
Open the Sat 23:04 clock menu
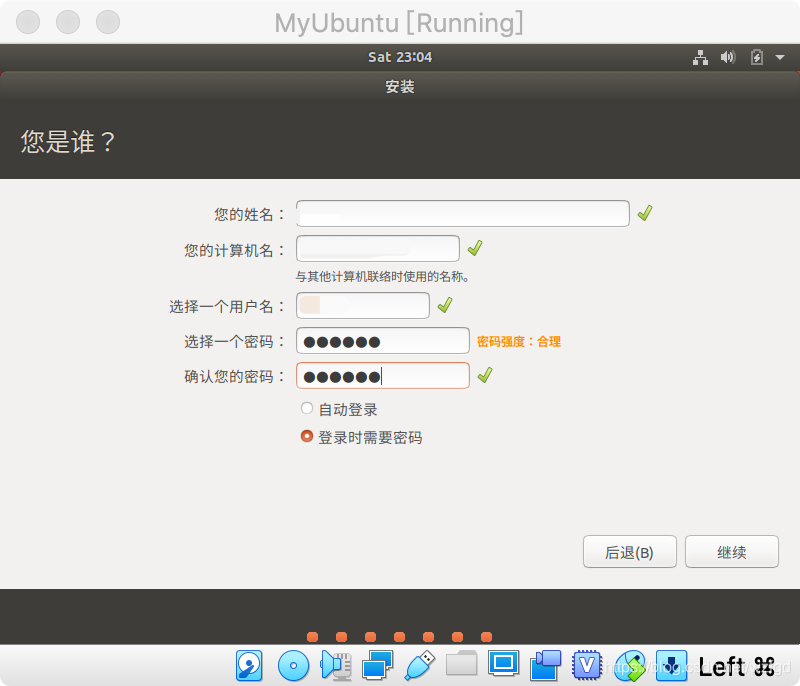(x=400, y=57)
